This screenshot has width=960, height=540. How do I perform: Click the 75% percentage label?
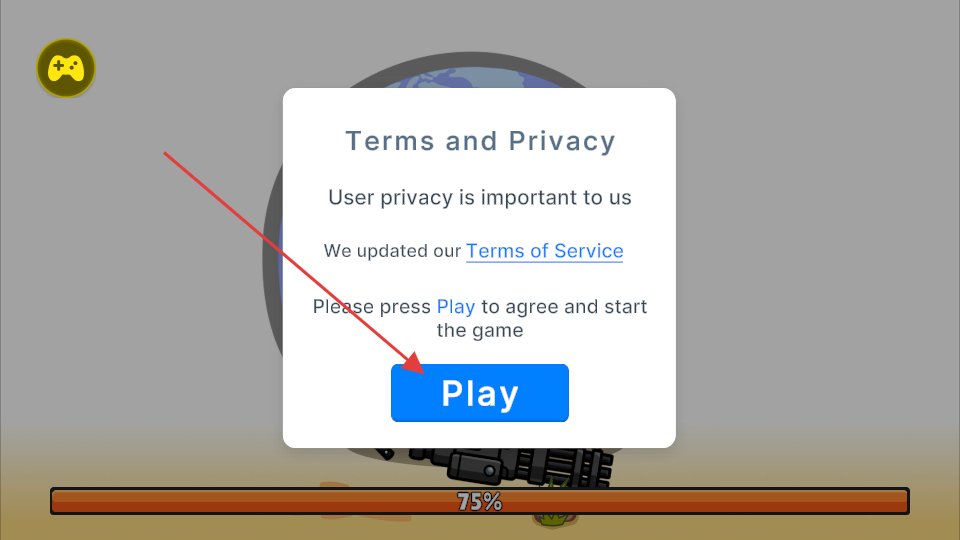479,502
